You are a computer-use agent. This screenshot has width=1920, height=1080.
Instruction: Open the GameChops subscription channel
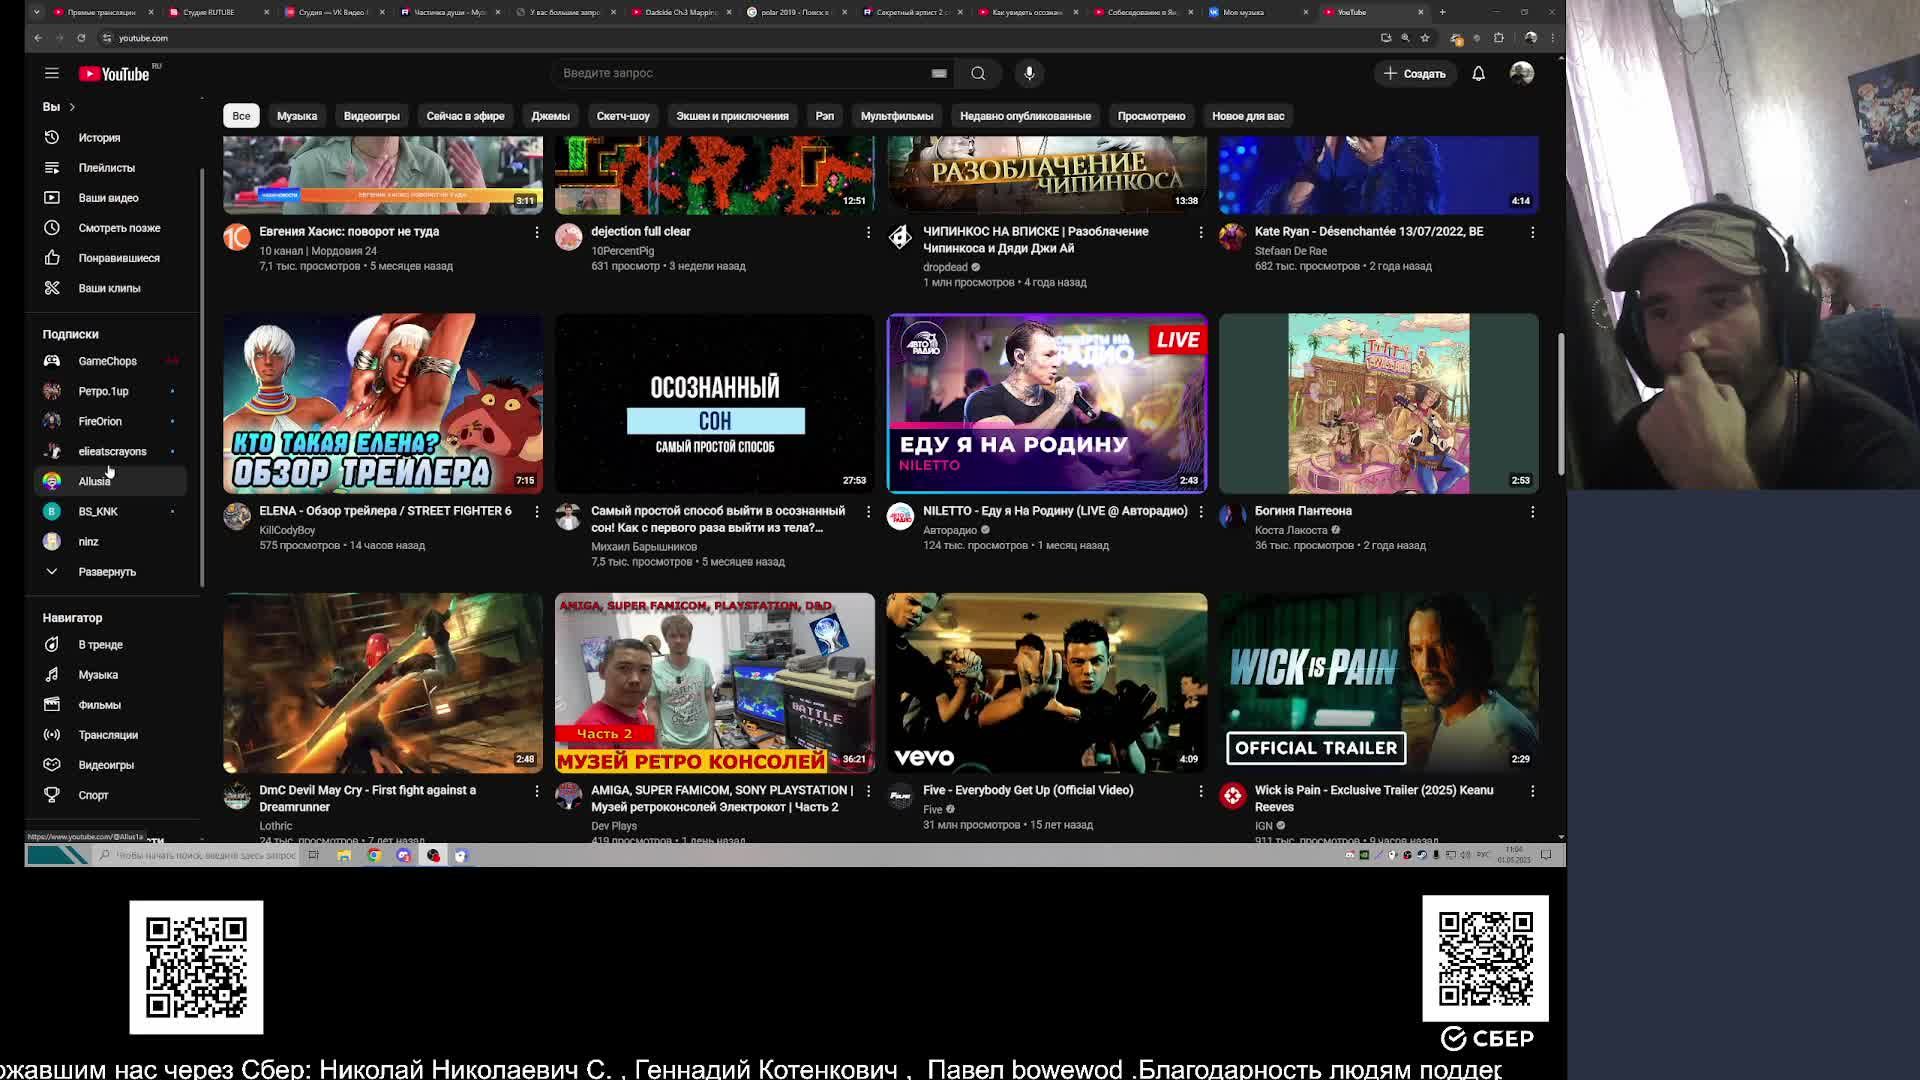tap(107, 361)
